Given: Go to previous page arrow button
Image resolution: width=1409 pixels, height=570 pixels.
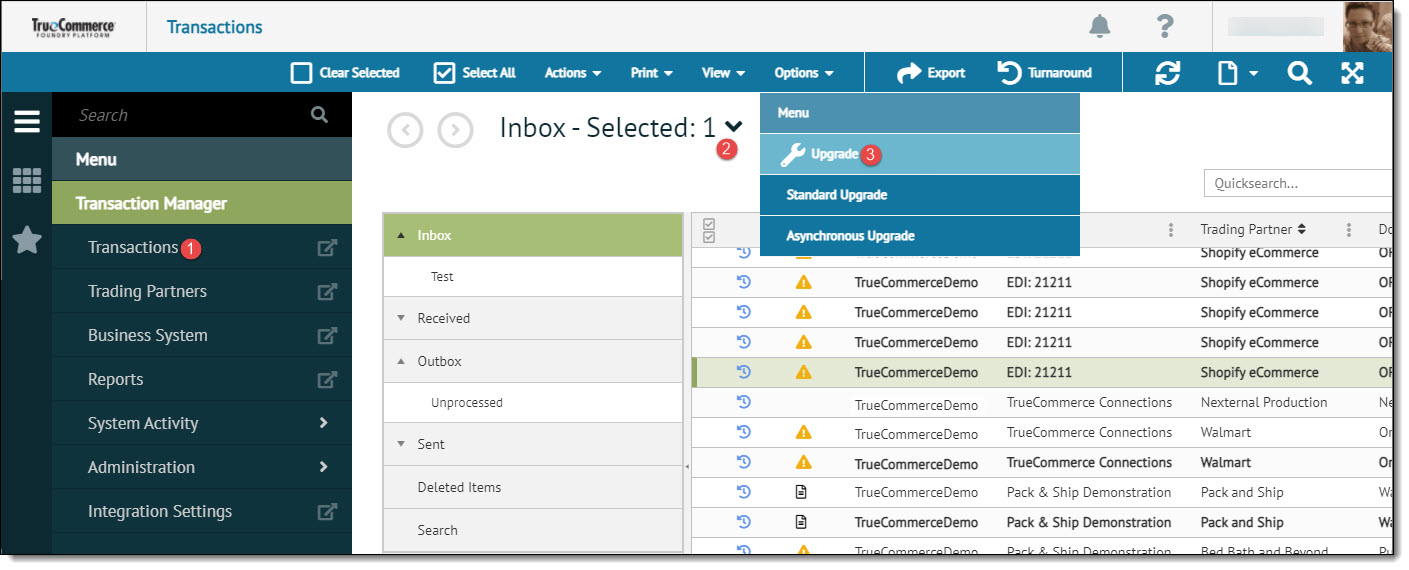Looking at the screenshot, I should tap(405, 130).
